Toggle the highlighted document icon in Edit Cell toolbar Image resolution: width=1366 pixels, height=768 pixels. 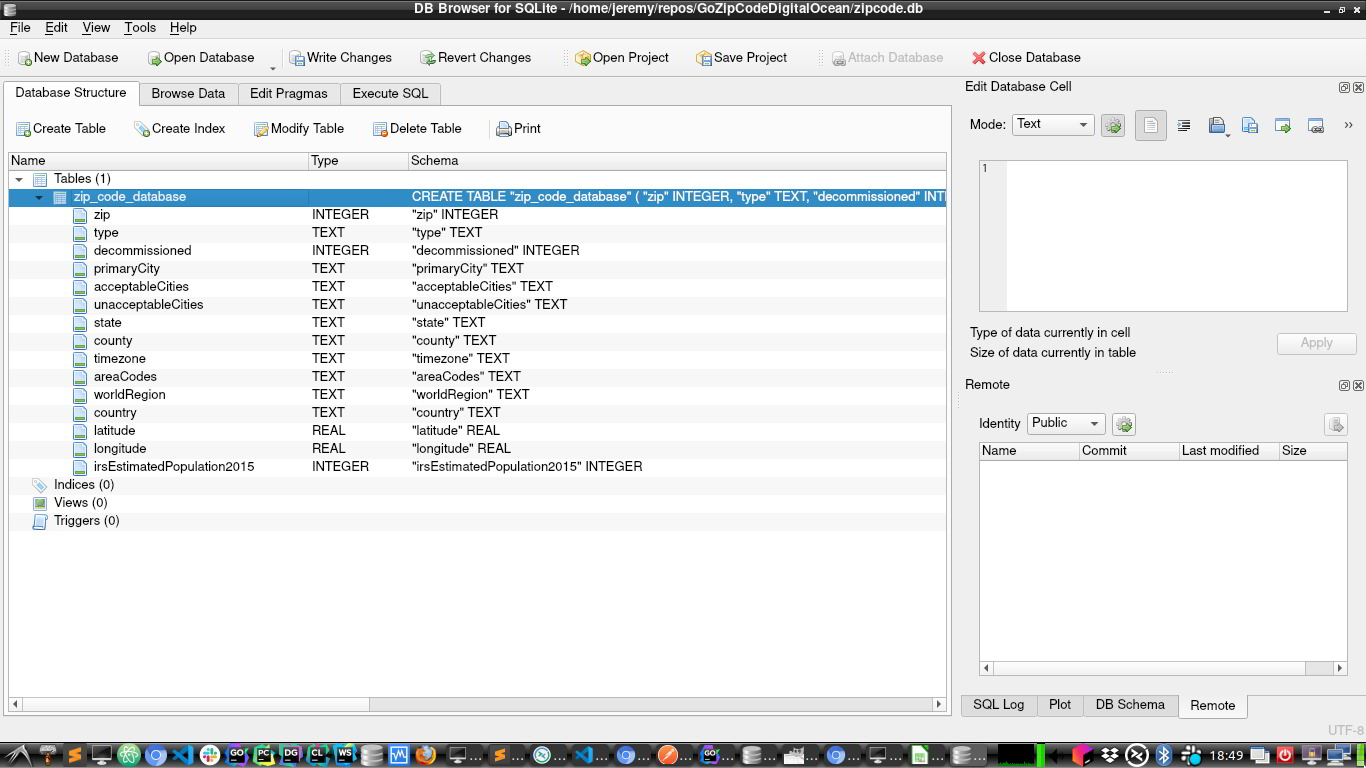[x=1150, y=126]
